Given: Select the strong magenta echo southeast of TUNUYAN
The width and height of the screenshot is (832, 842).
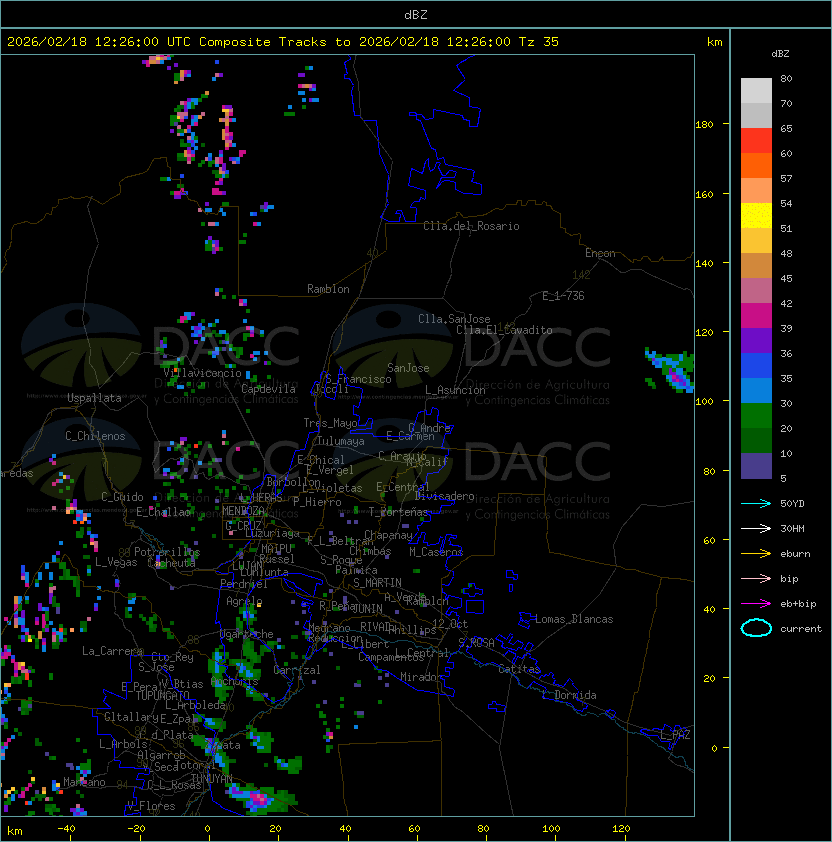Looking at the screenshot, I should click(x=258, y=798).
